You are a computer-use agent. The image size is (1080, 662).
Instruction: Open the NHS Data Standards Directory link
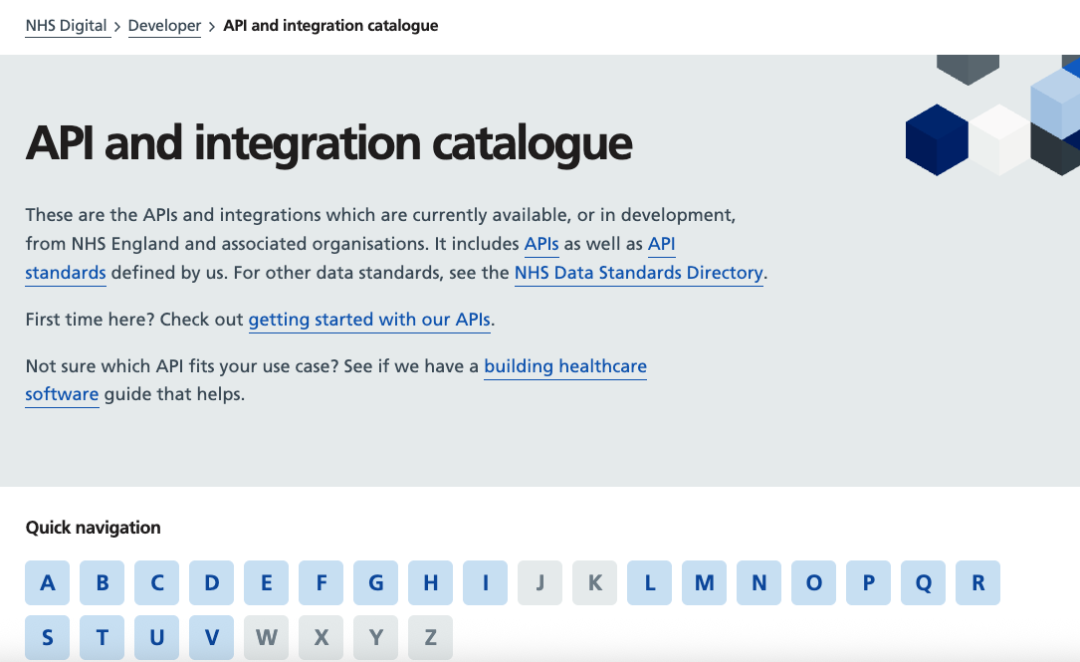pyautogui.click(x=638, y=273)
